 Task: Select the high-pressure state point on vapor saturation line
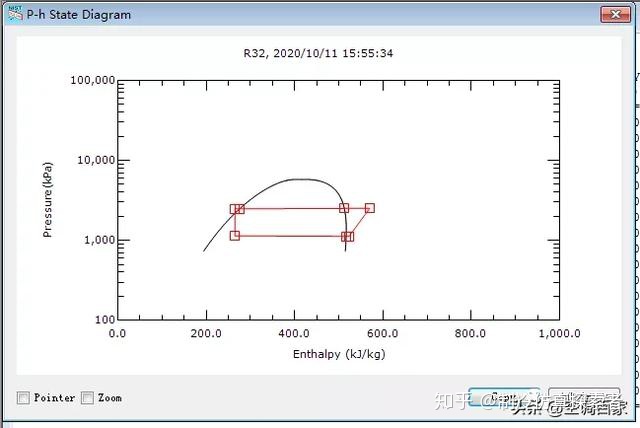(x=344, y=208)
